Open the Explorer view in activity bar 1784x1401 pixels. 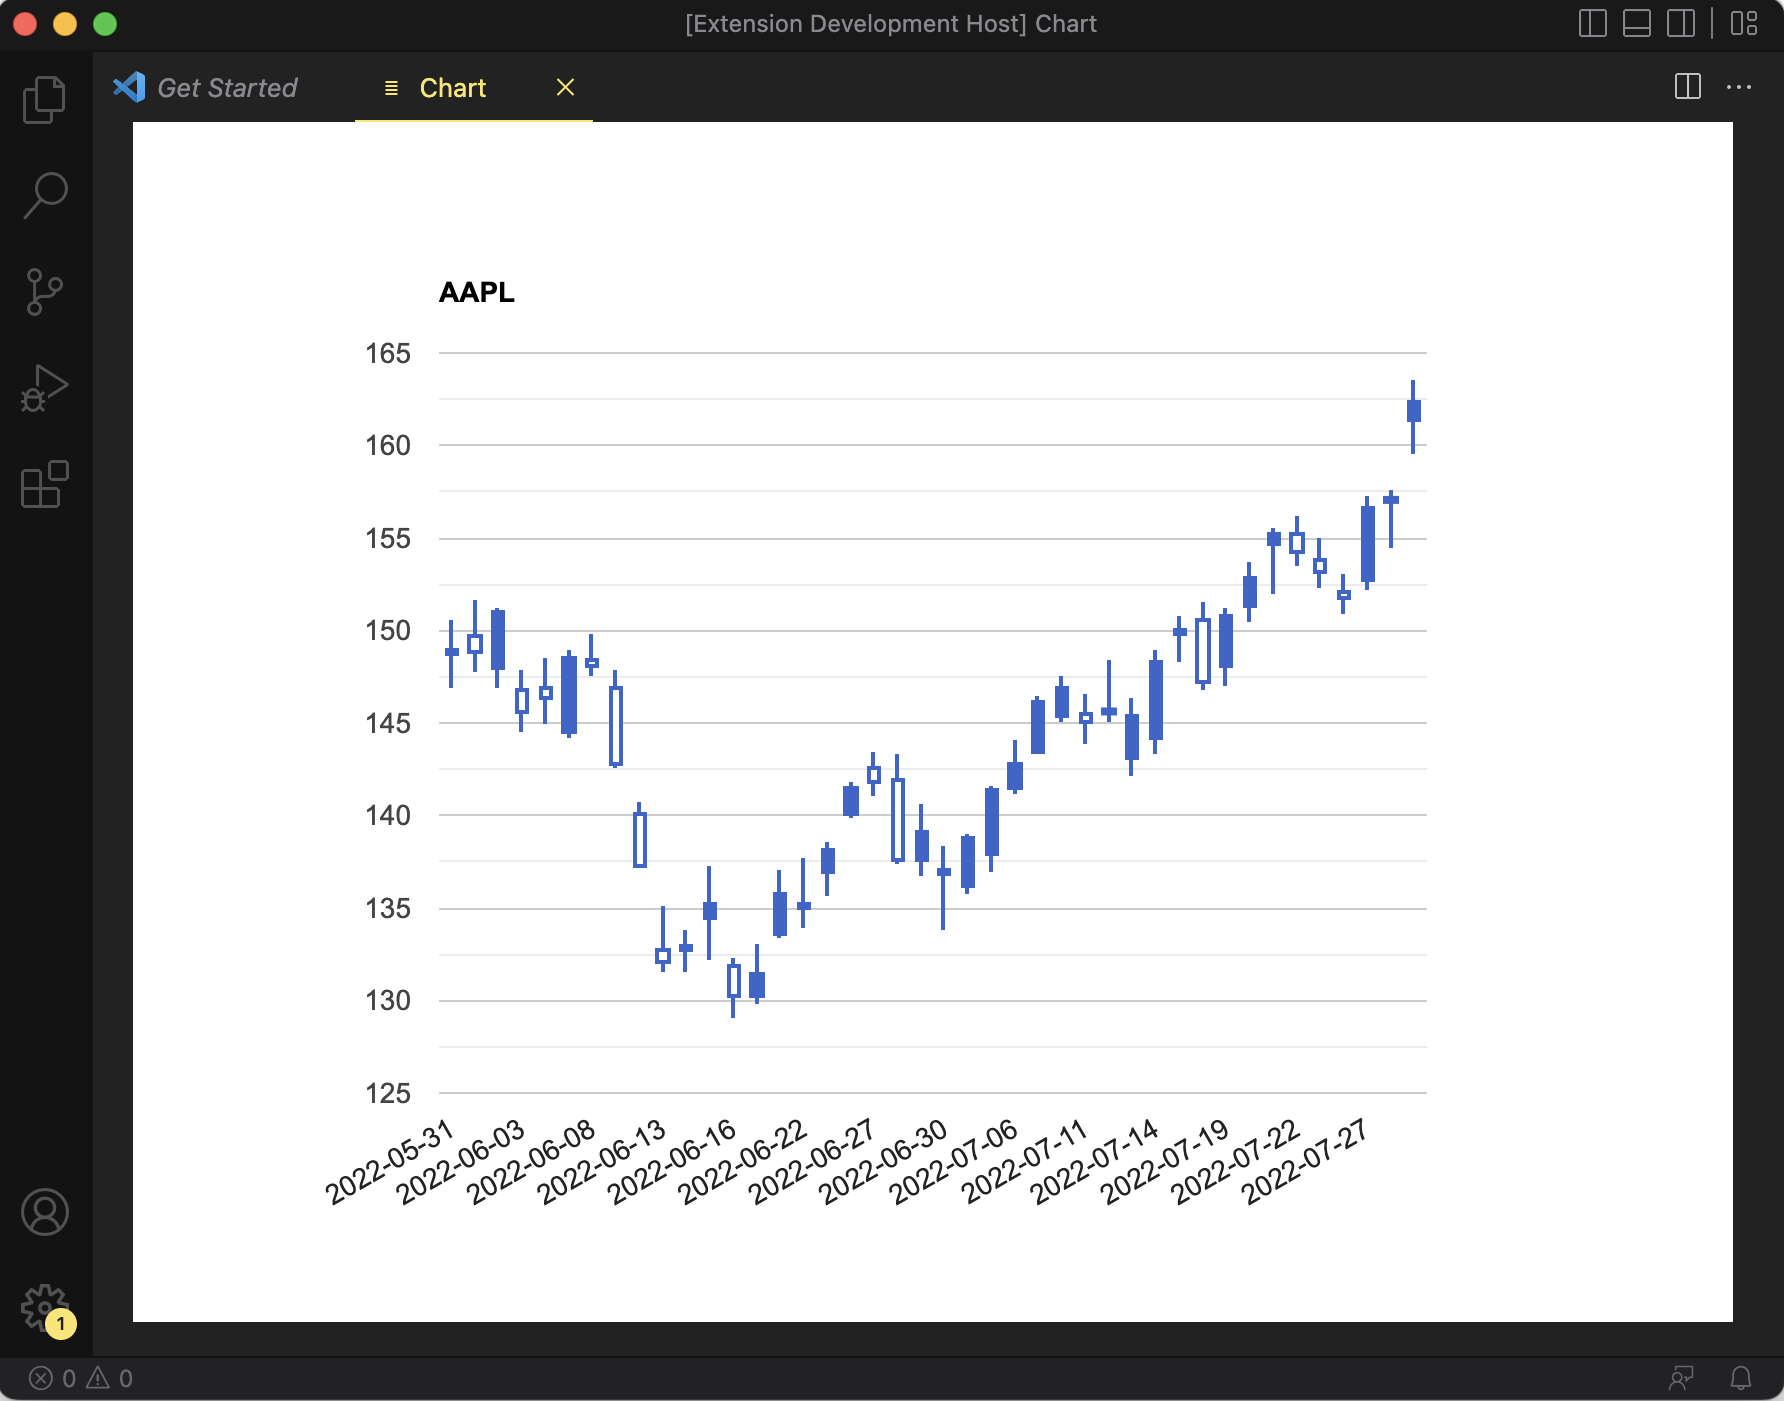45,100
